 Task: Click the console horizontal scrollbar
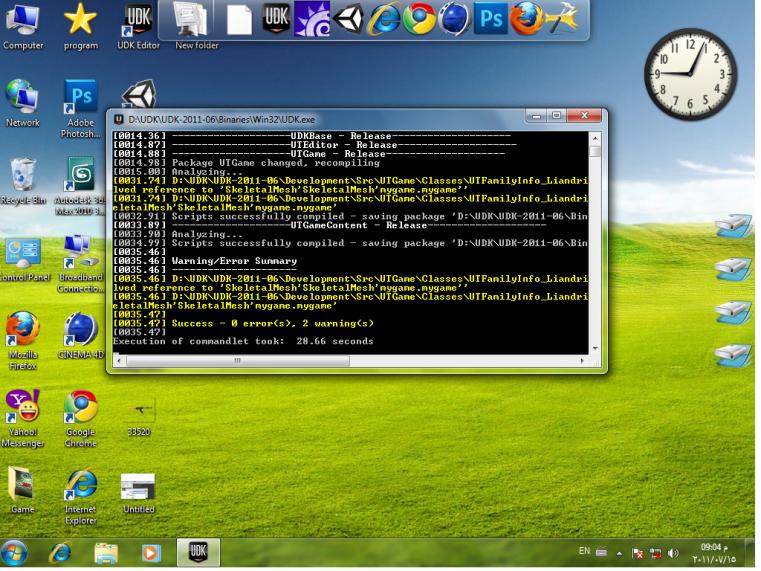tap(235, 360)
